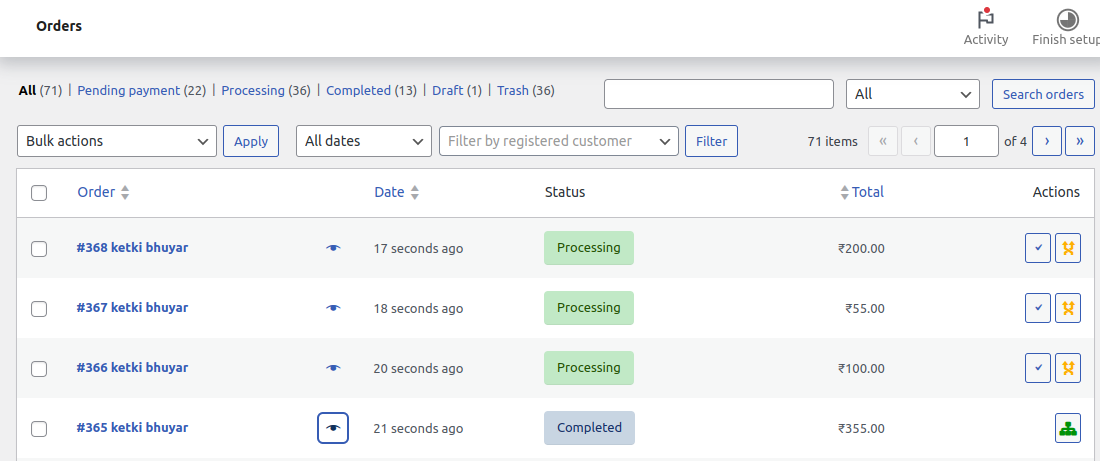Click the Finish setup progress icon

pos(1067,20)
